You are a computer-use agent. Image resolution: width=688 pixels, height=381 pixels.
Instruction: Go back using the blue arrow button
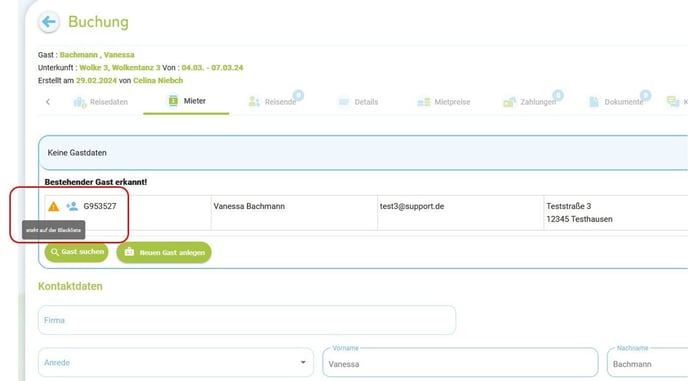pyautogui.click(x=49, y=22)
